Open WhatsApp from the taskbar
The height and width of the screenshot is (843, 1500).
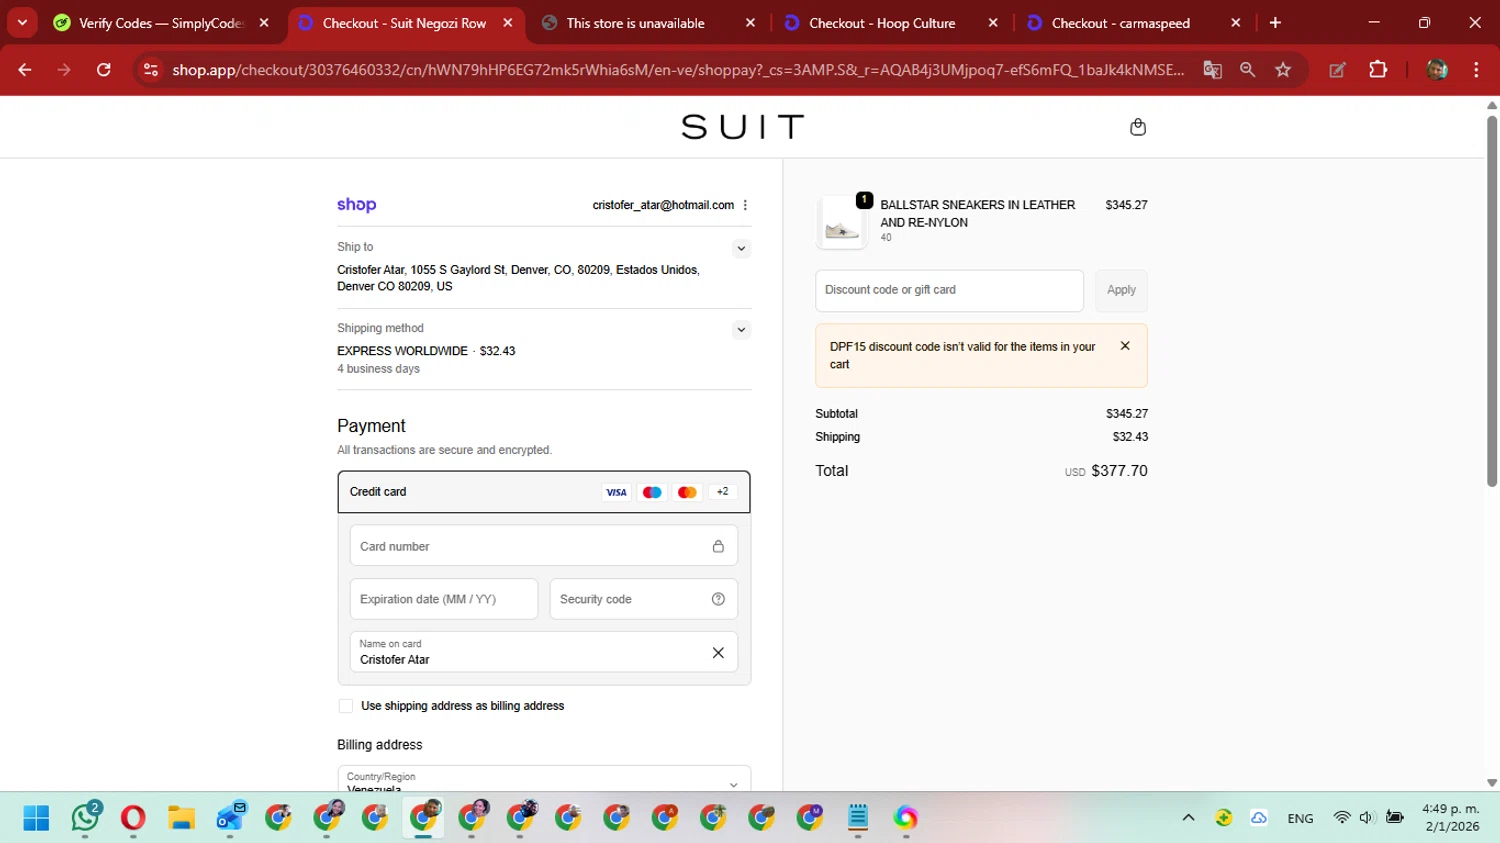pyautogui.click(x=85, y=818)
